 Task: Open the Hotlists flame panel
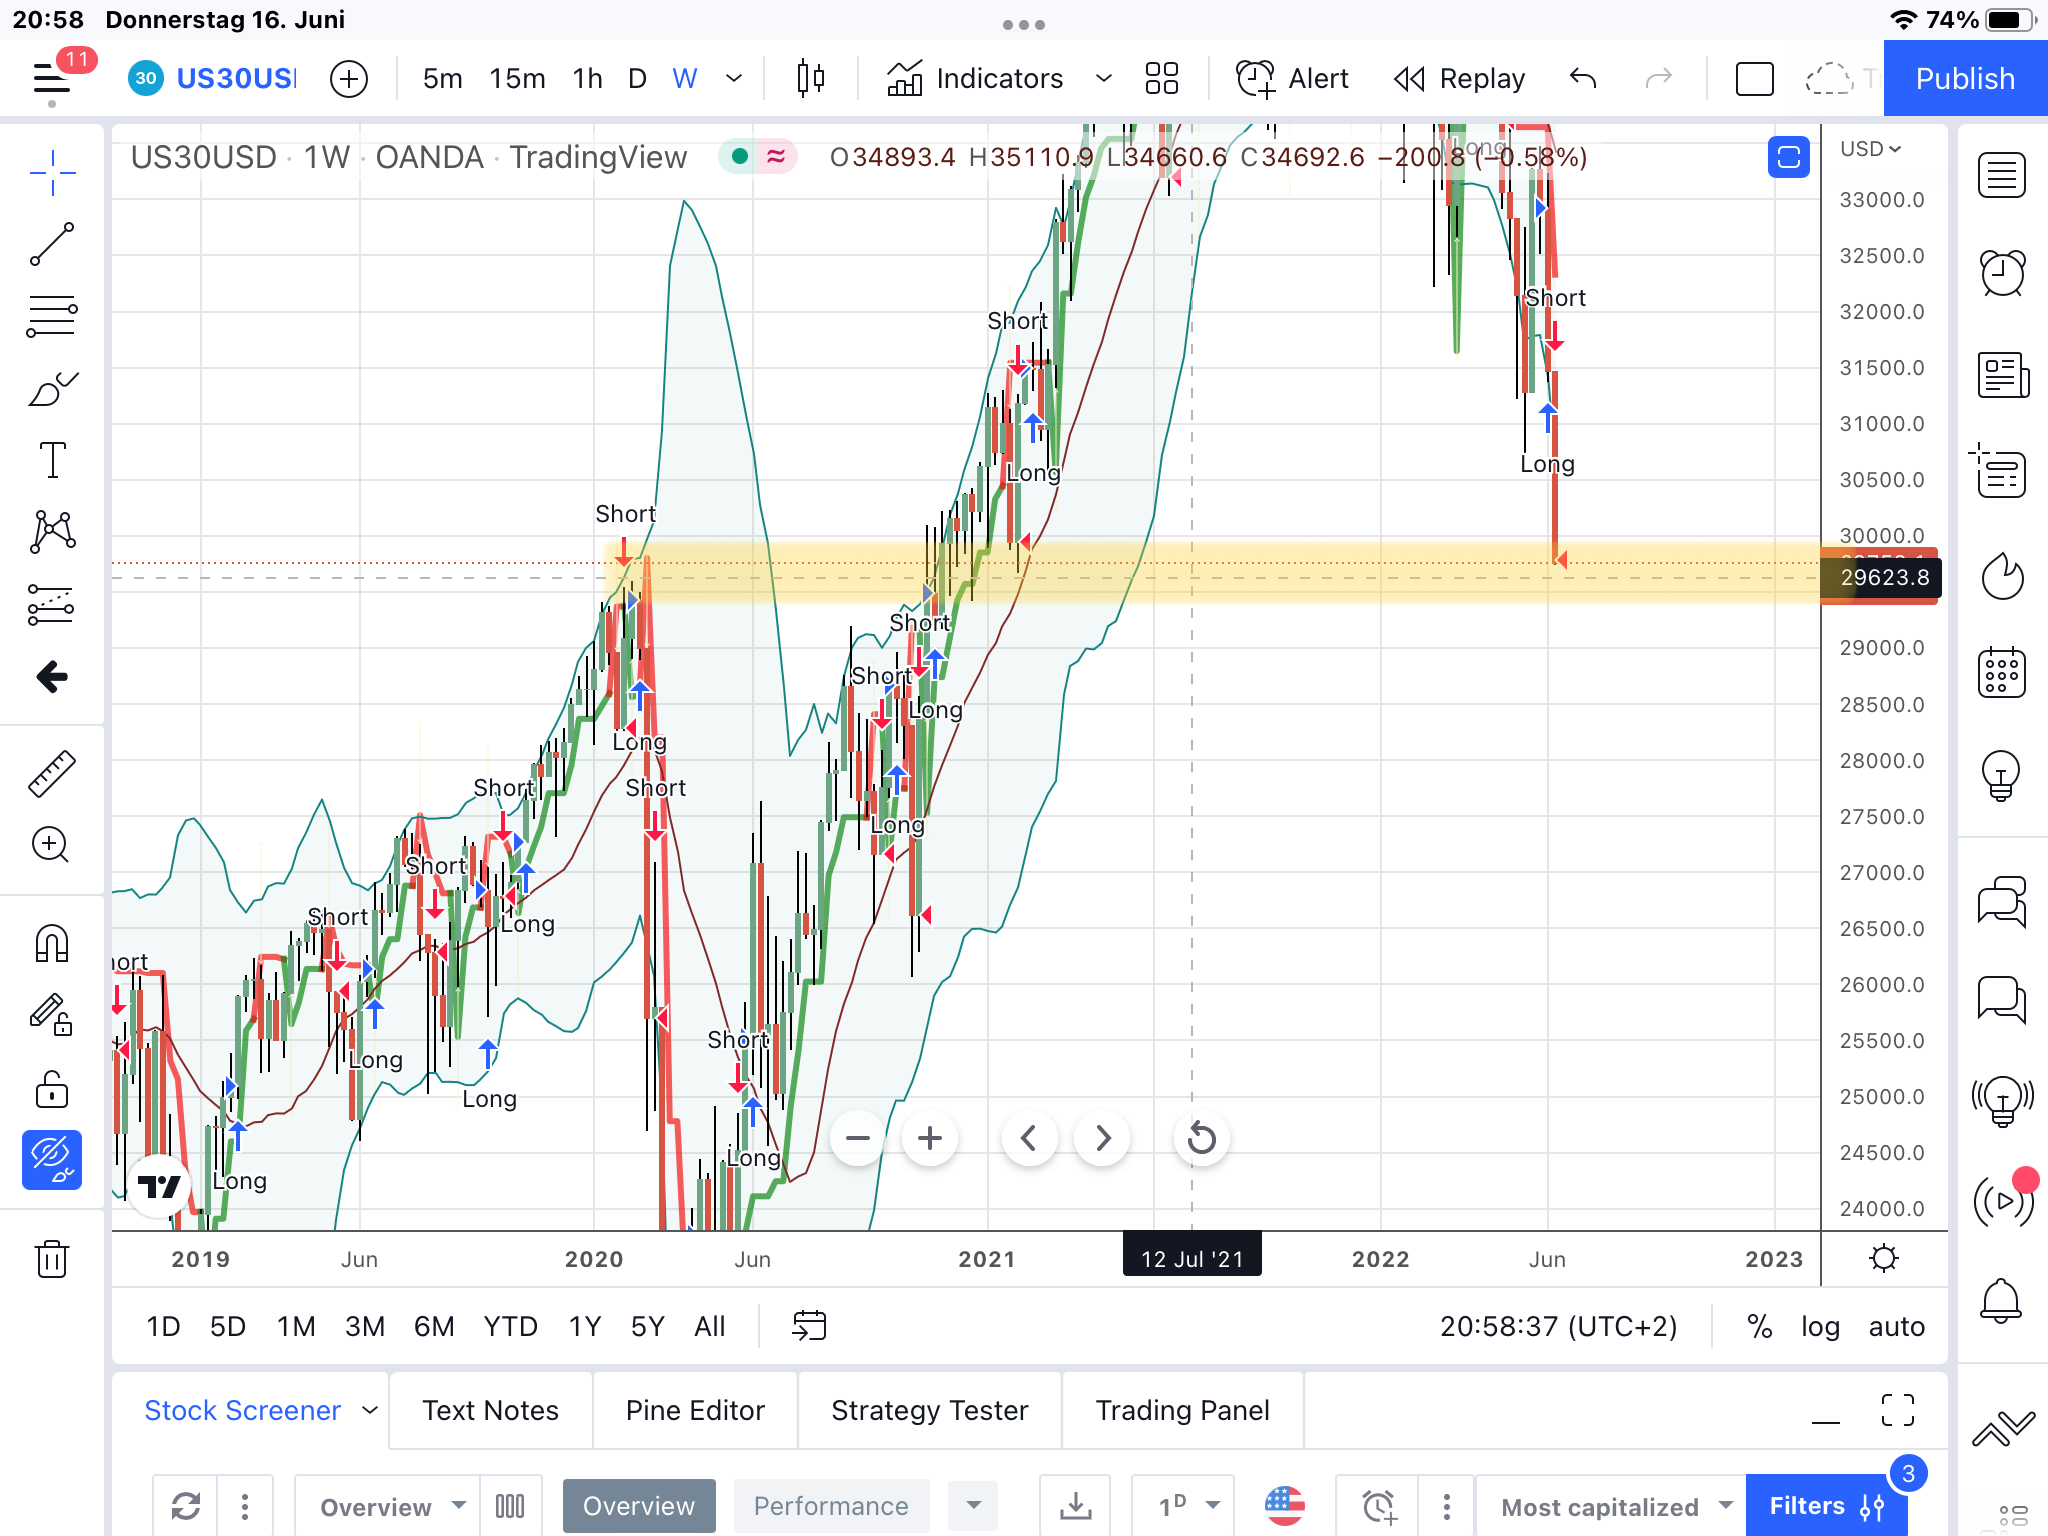pyautogui.click(x=2002, y=576)
